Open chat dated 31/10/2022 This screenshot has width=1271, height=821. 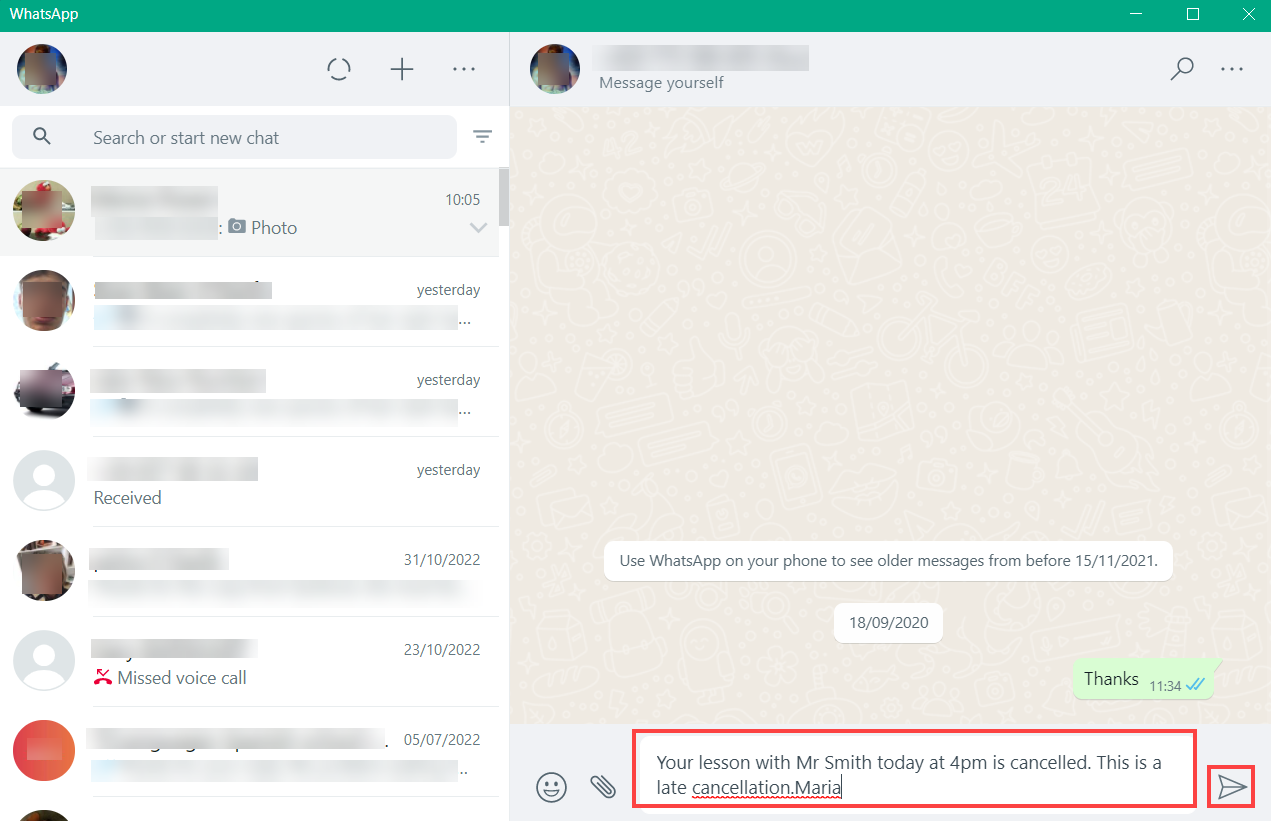pos(249,571)
